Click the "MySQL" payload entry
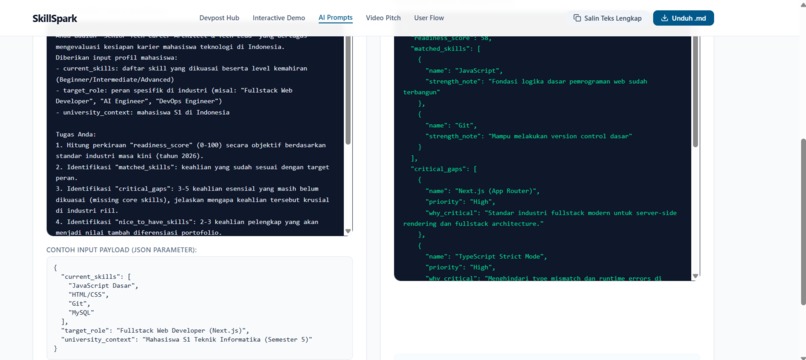 click(x=81, y=312)
